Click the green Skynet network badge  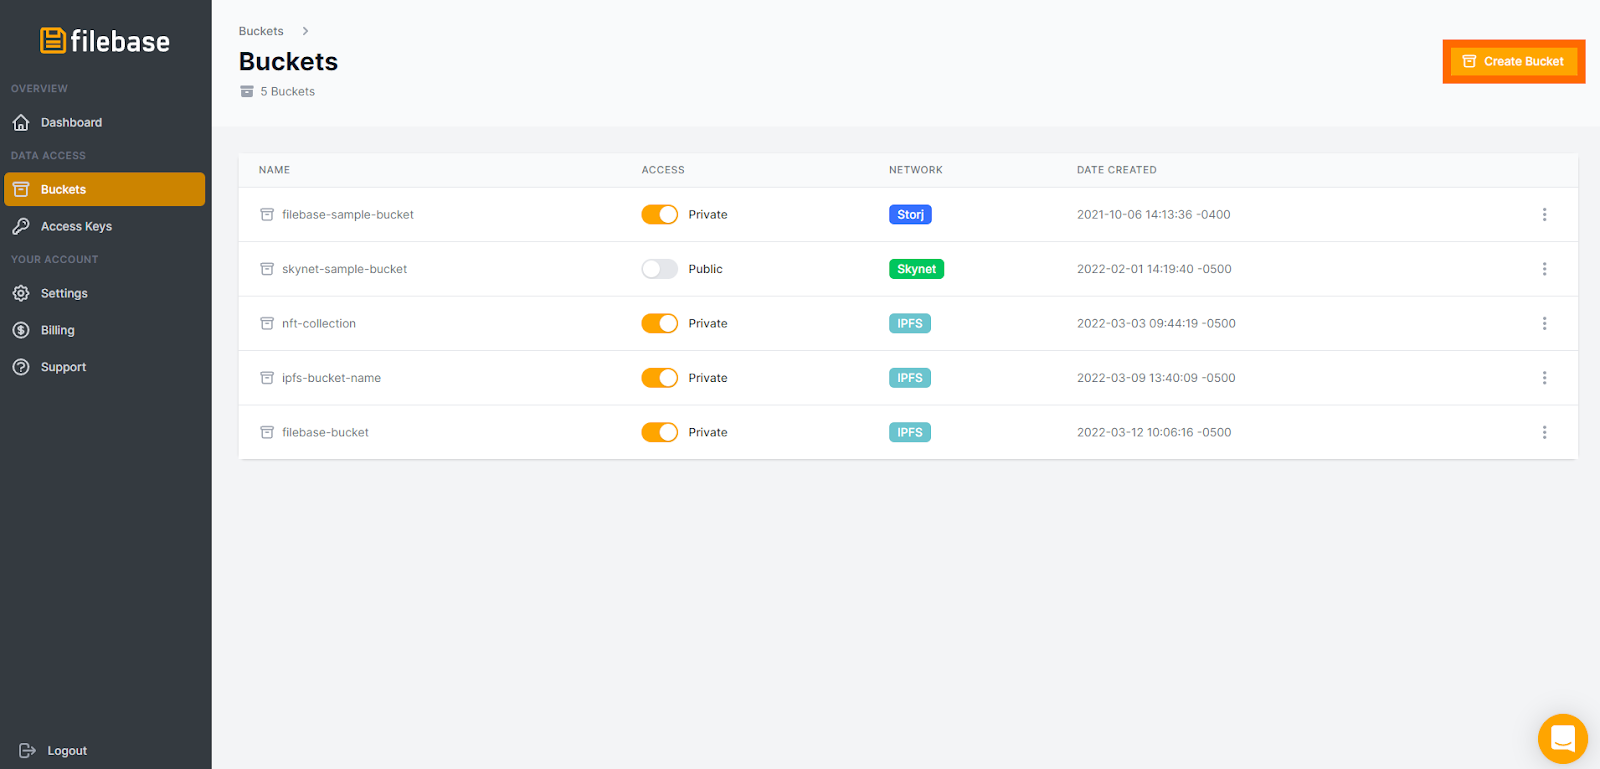[x=916, y=269]
